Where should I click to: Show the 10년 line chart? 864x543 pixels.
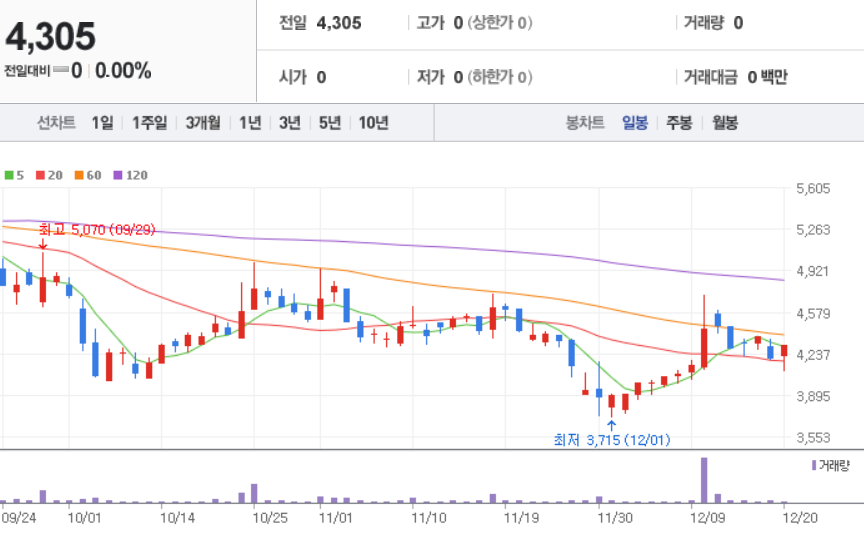pos(374,122)
